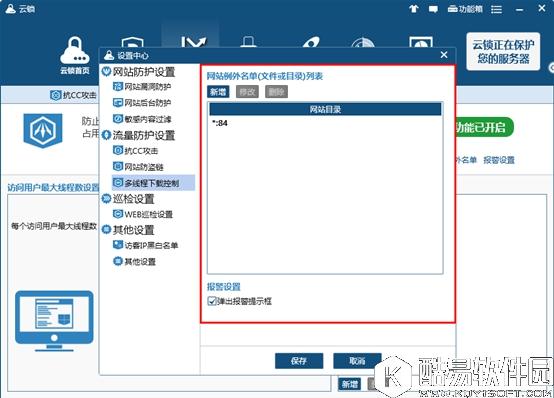Click the monitor illustration in main window
Image resolution: width=554 pixels, height=398 pixels.
(x=54, y=321)
